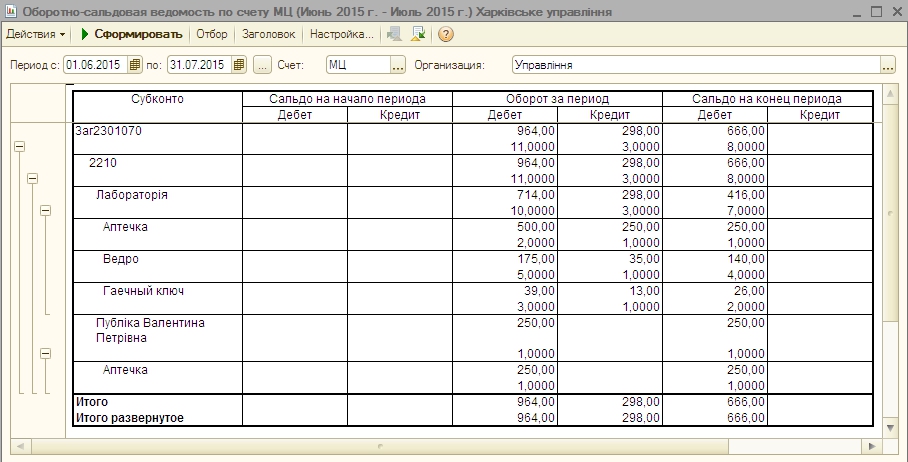Click the 140,00 ending balance cell
The width and height of the screenshot is (908, 462).
(746, 258)
